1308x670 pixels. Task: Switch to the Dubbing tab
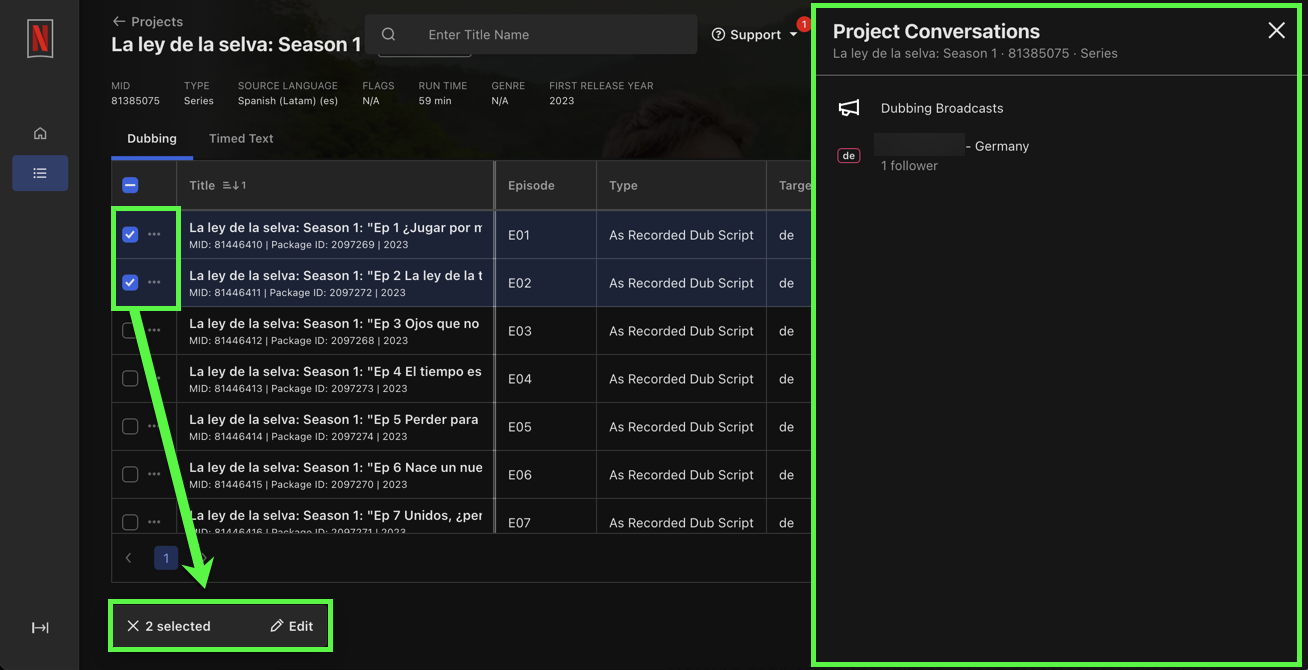(152, 139)
